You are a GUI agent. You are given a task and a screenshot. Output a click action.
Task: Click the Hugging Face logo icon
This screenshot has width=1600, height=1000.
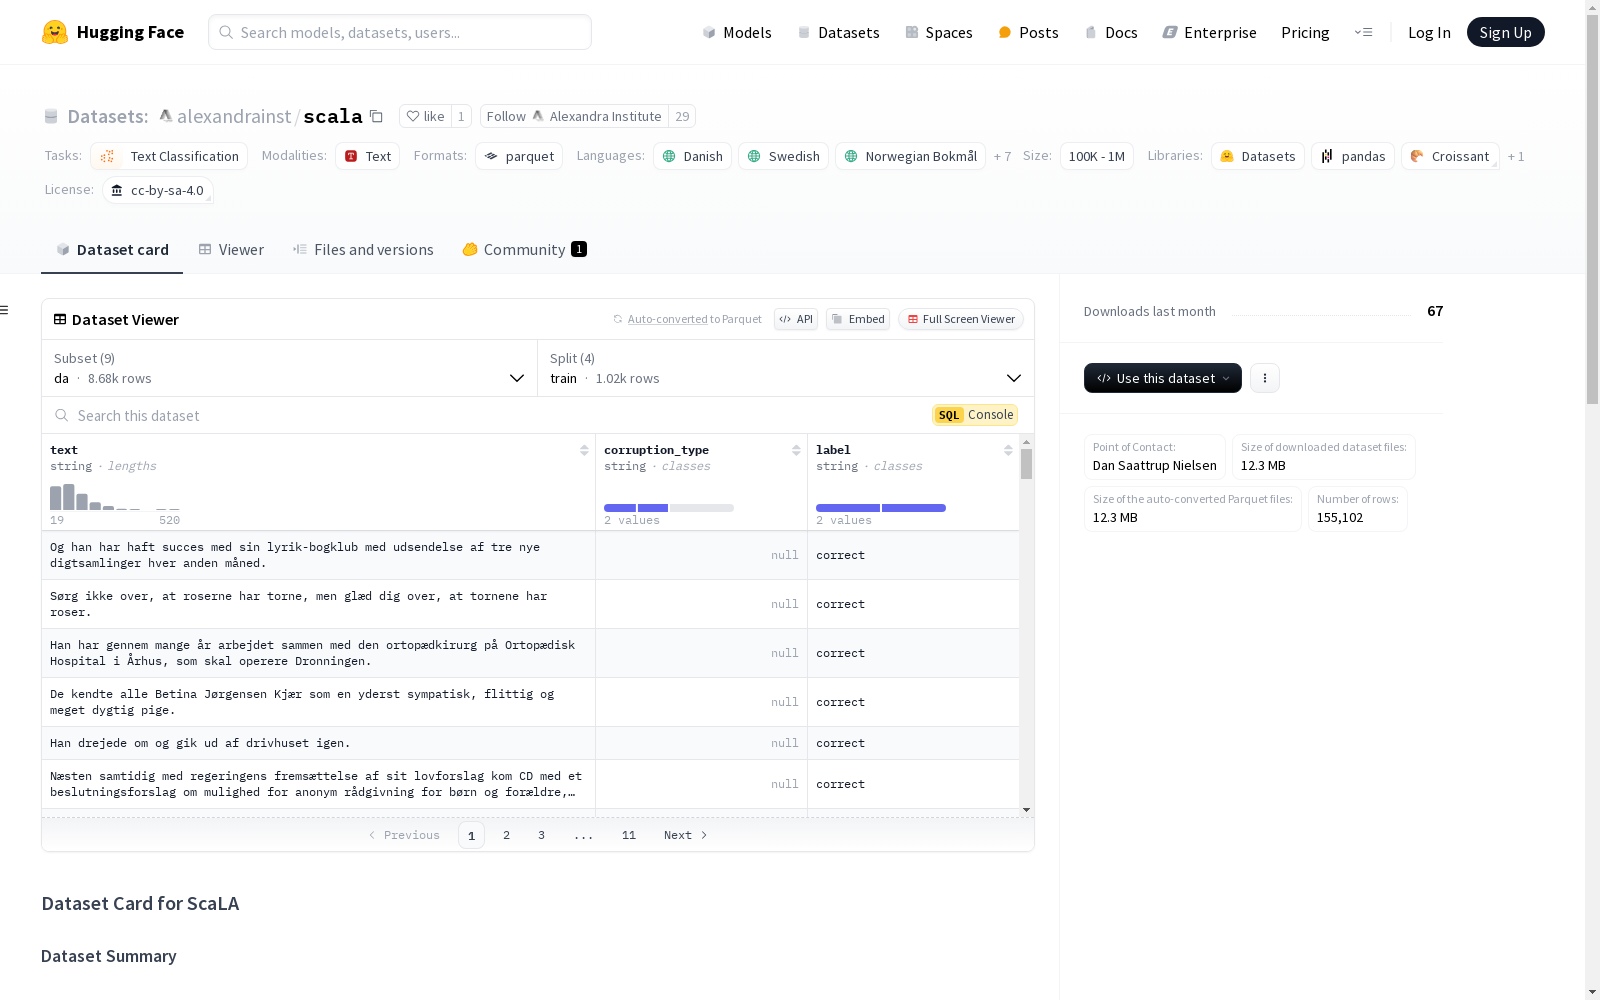point(55,32)
